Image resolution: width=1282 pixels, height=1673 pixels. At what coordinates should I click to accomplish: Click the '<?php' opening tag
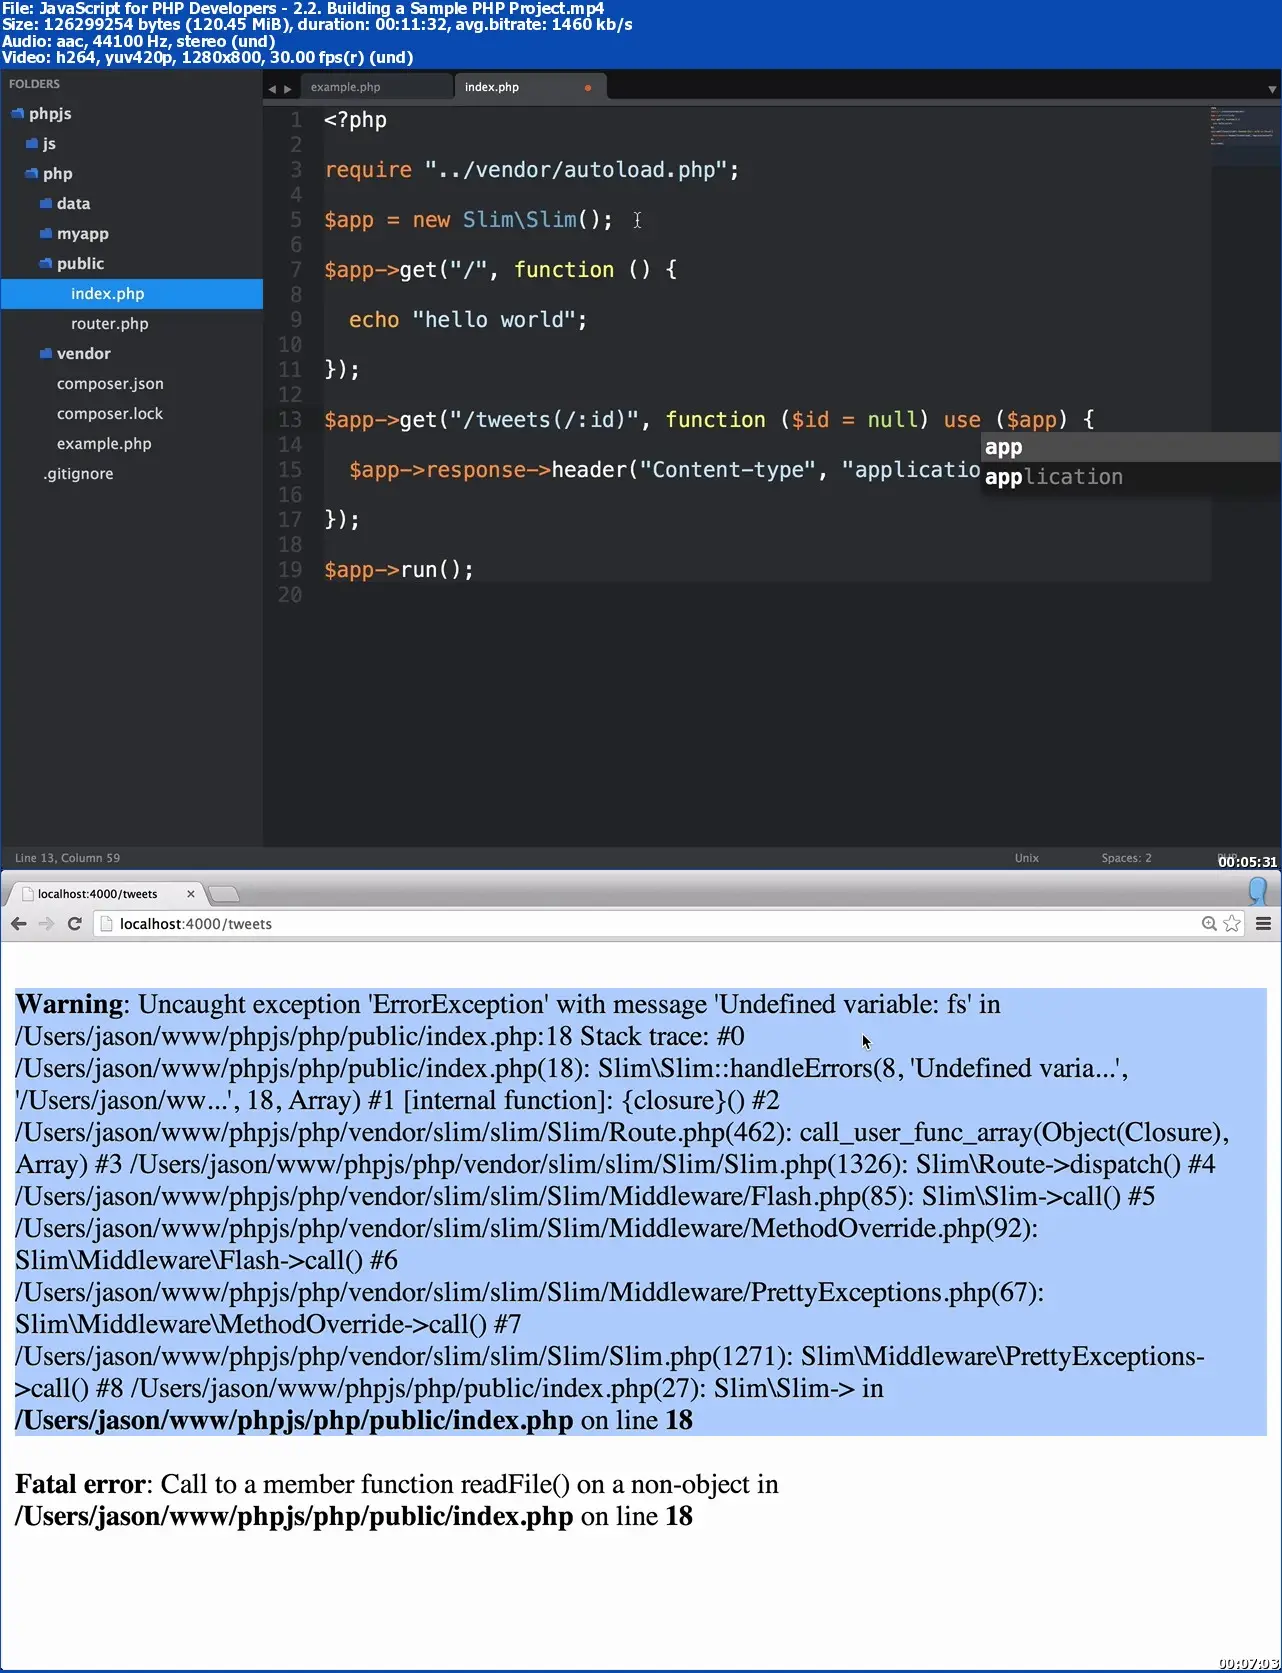click(355, 120)
